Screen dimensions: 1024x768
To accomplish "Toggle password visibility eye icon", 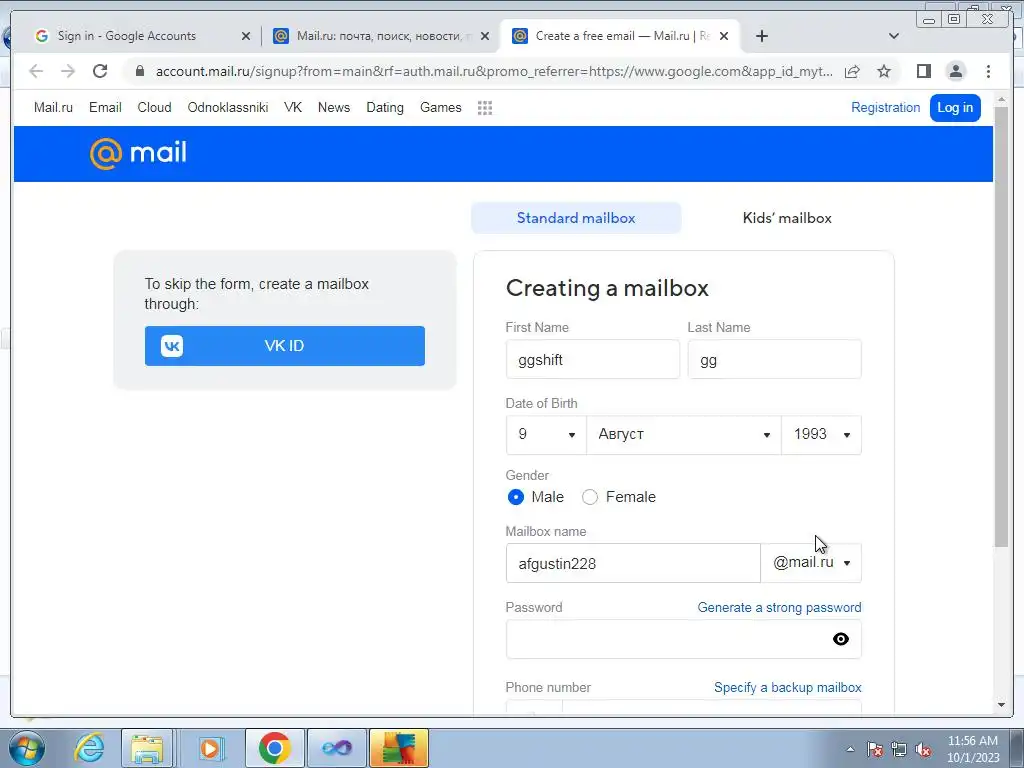I will click(840, 639).
